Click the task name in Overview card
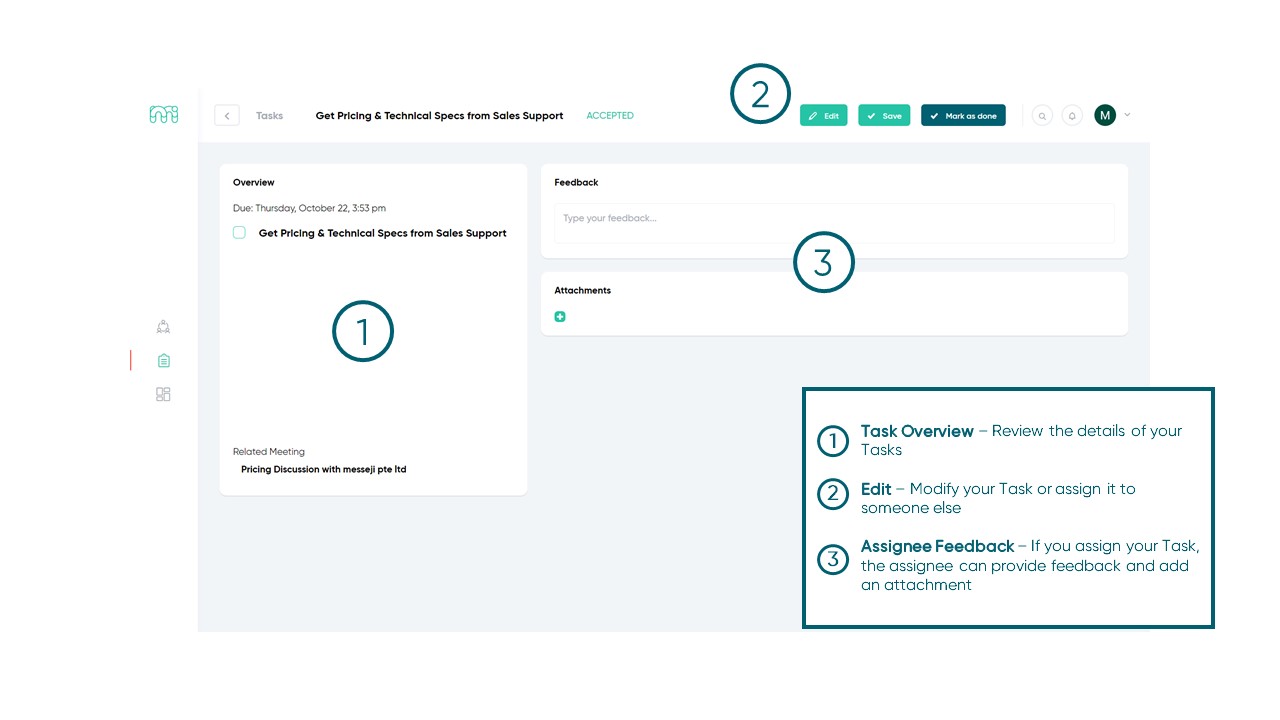 point(383,233)
